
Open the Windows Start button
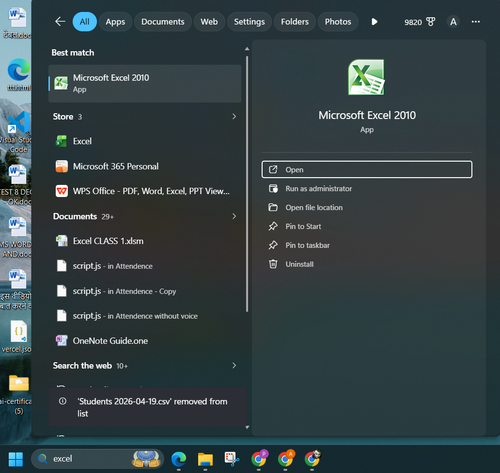(16, 459)
